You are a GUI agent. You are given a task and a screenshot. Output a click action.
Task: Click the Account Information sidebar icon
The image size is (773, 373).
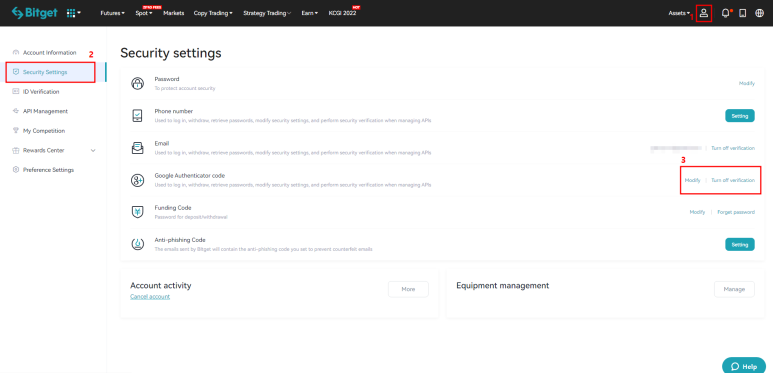click(x=16, y=53)
